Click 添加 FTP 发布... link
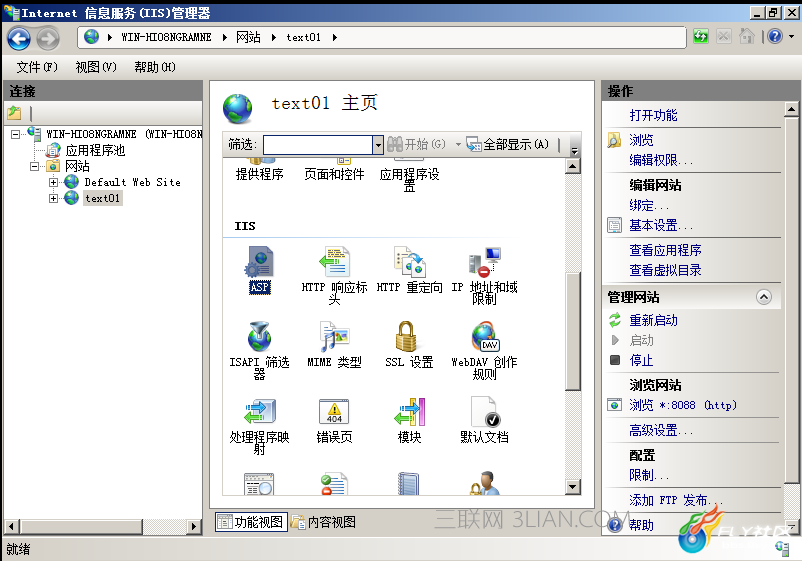Viewport: 802px width, 561px height. pos(676,500)
